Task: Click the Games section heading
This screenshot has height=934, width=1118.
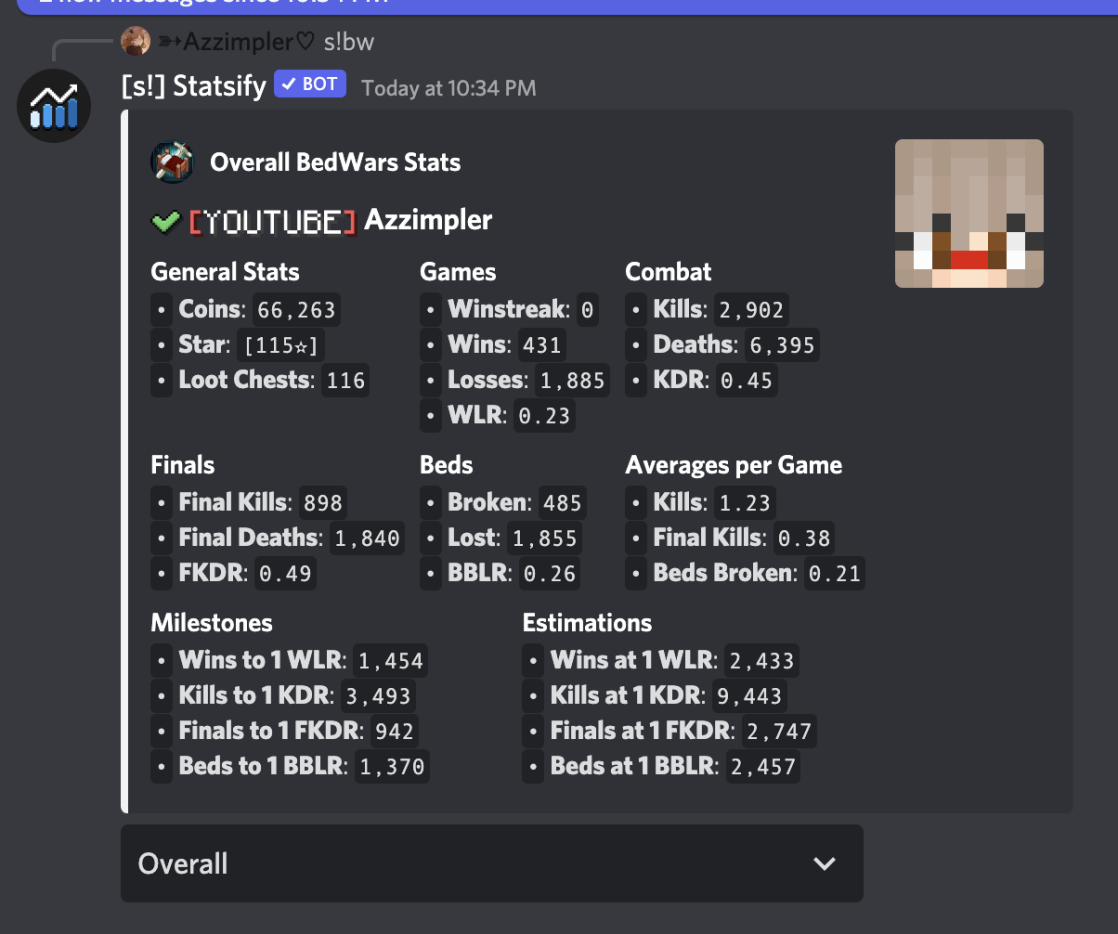Action: 458,272
